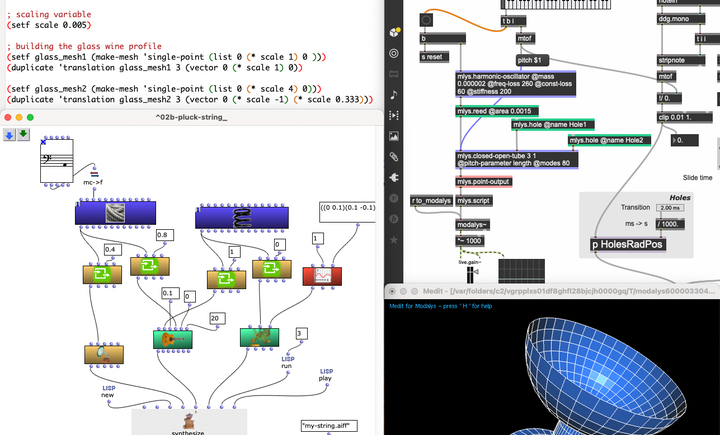720x435 pixels.
Task: Click the bullseye target icon in sidebar
Action: coord(394,52)
